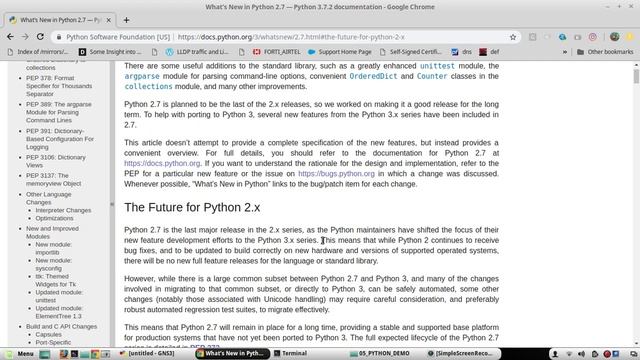Select the What's New in Python 2.7 tab
Image resolution: width=640 pixels, height=360 pixels.
(x=60, y=20)
